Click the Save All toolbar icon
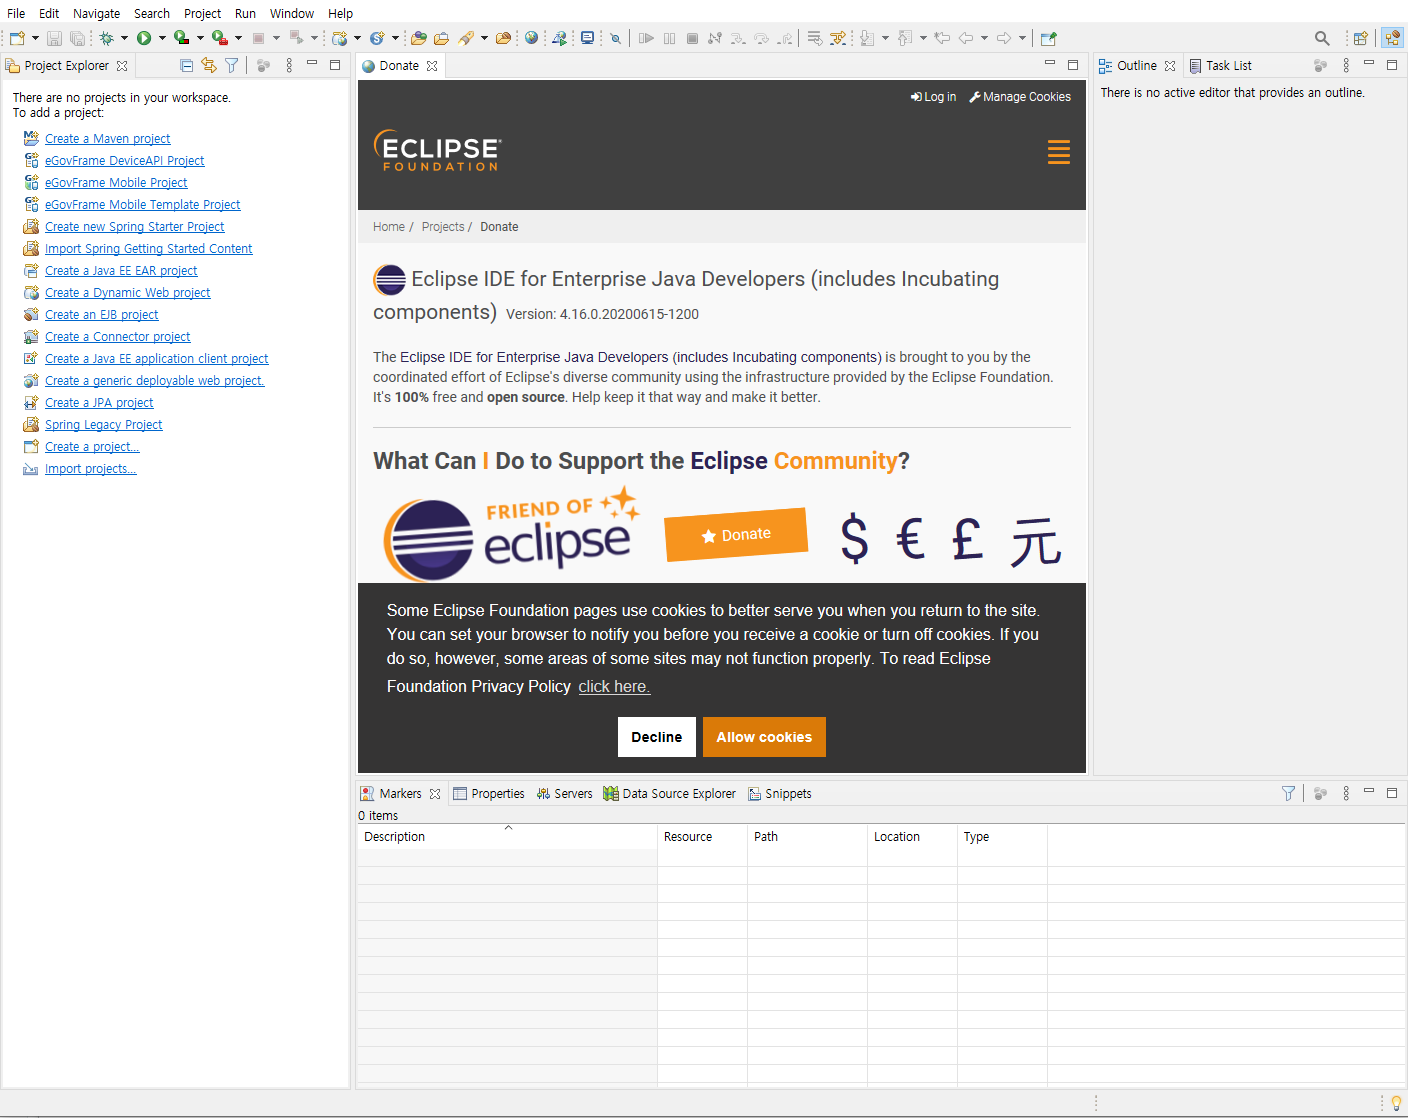This screenshot has height=1118, width=1408. (77, 38)
